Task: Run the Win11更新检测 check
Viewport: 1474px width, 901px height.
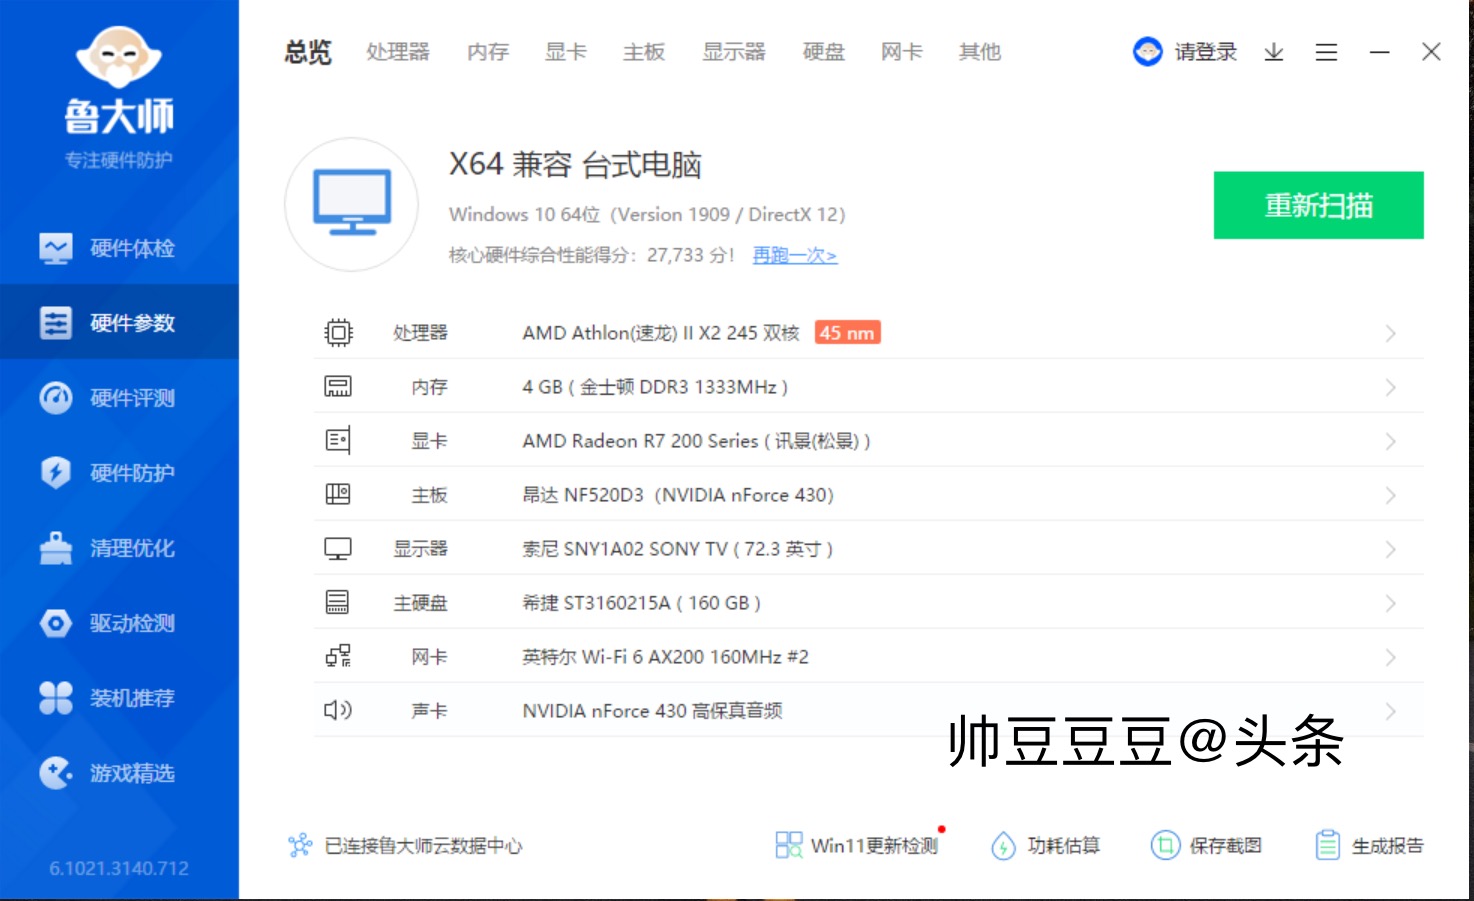Action: coord(858,845)
